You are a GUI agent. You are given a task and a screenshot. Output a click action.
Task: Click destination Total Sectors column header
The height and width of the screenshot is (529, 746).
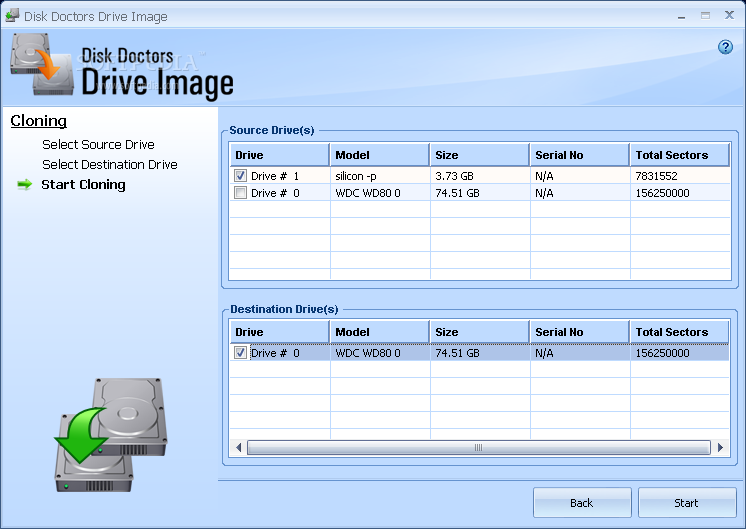(x=680, y=332)
